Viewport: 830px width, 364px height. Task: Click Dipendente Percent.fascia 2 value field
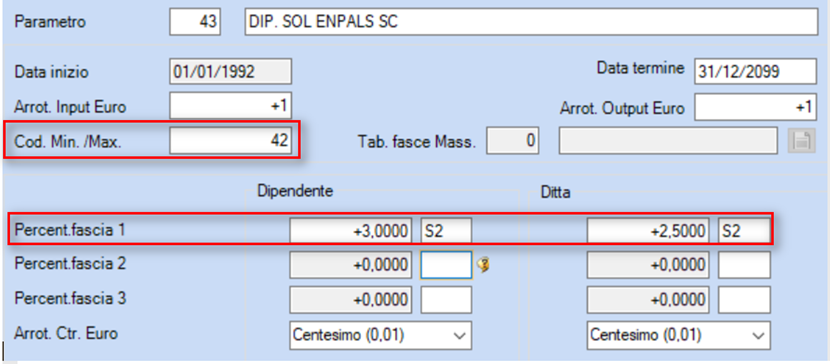point(350,265)
